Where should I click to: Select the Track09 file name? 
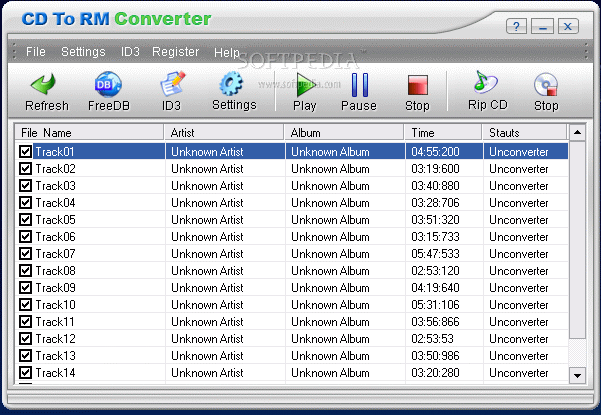point(56,287)
